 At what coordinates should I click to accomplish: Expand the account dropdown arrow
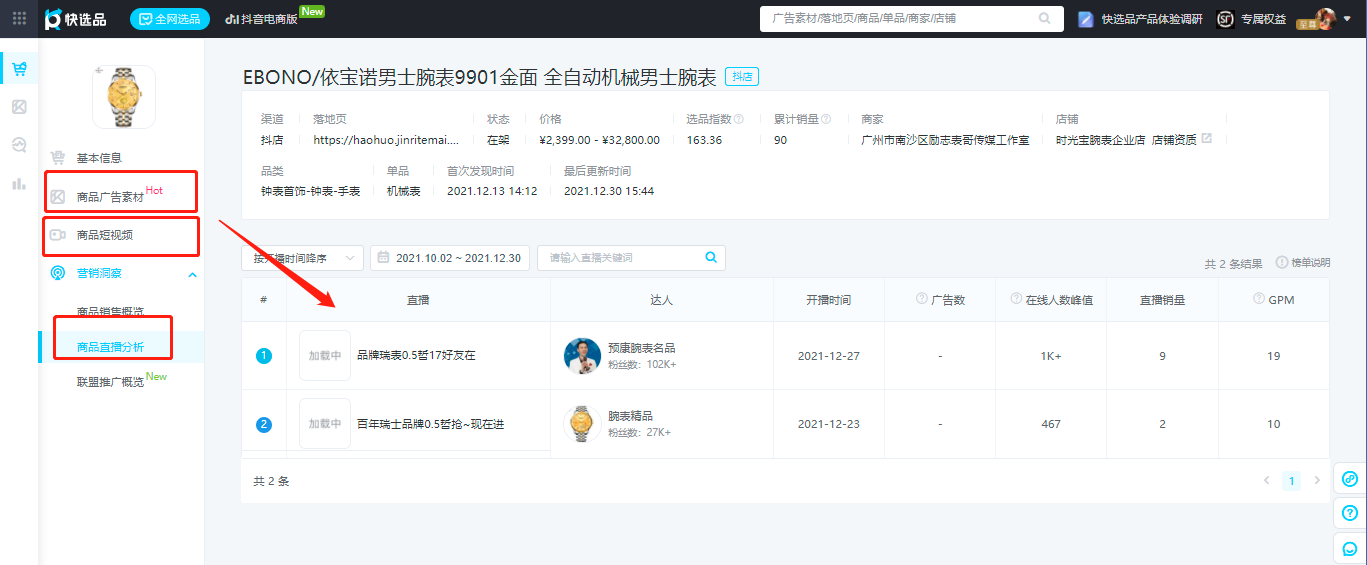point(1349,19)
